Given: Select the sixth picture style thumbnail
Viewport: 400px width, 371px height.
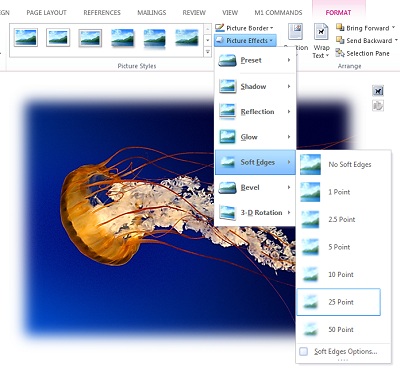Looking at the screenshot, I should click(x=187, y=37).
